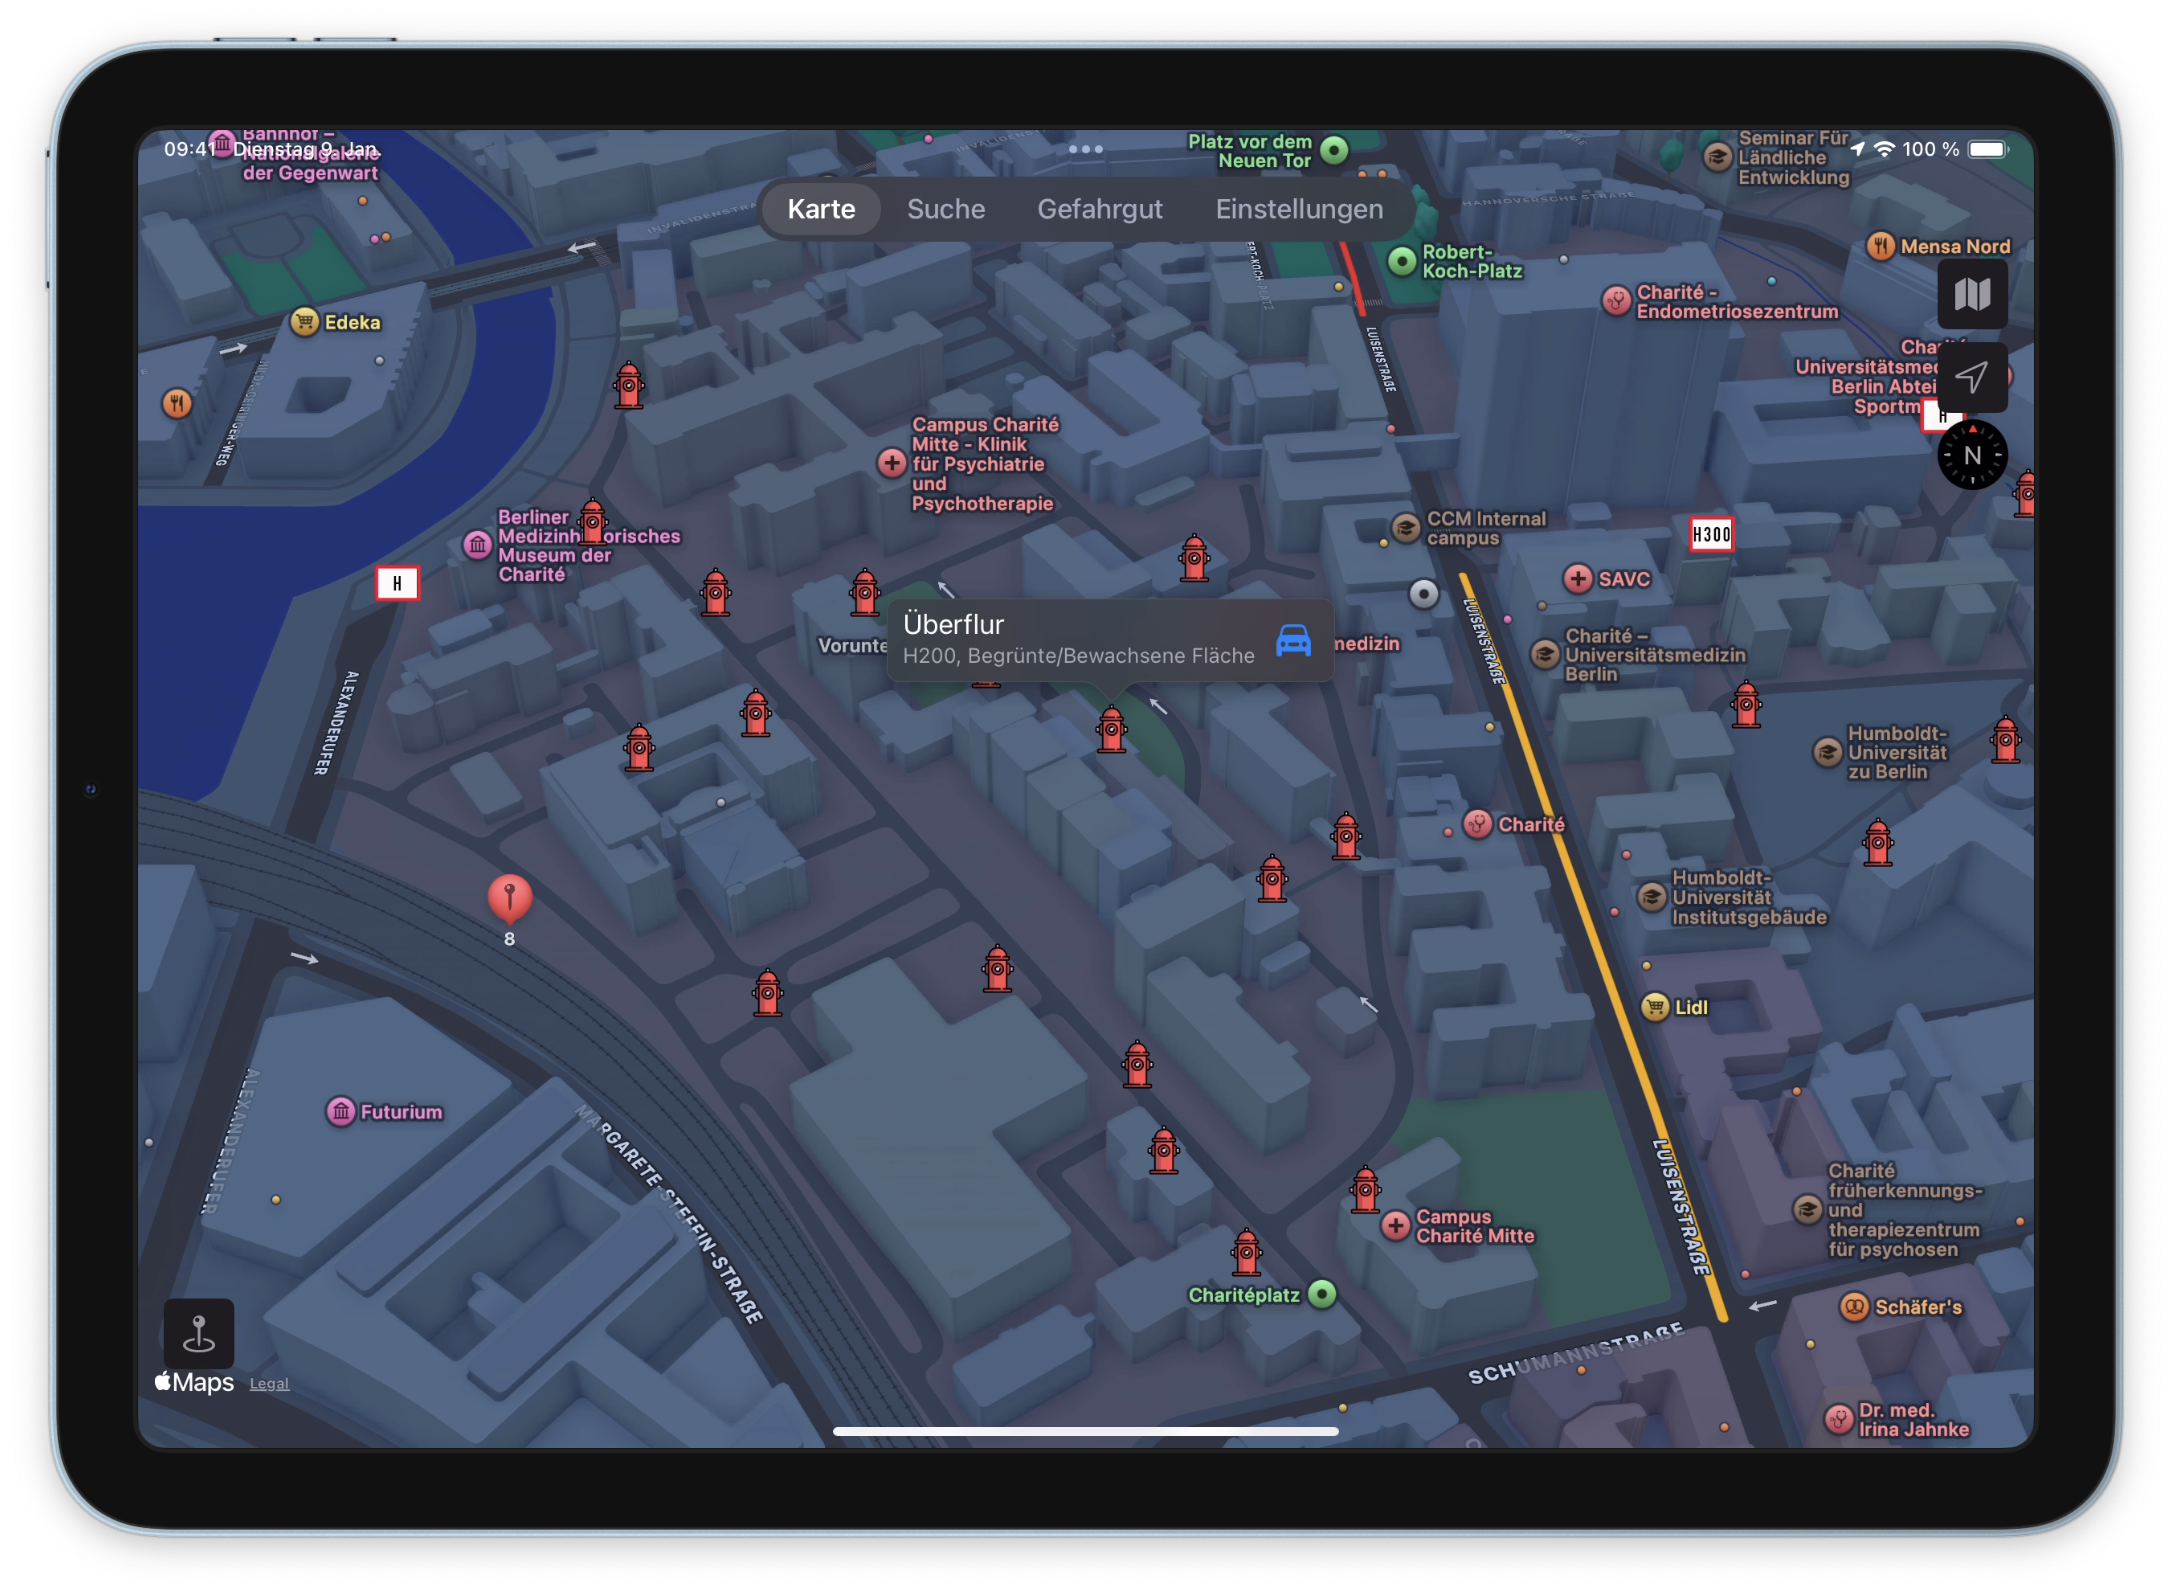2172x1594 pixels.
Task: Select the Lidl shop marker
Action: click(x=1655, y=1006)
